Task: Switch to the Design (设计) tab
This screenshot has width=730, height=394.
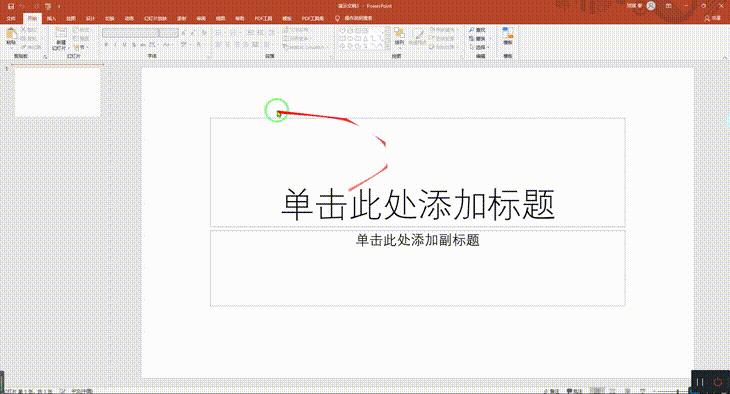Action: coord(90,18)
